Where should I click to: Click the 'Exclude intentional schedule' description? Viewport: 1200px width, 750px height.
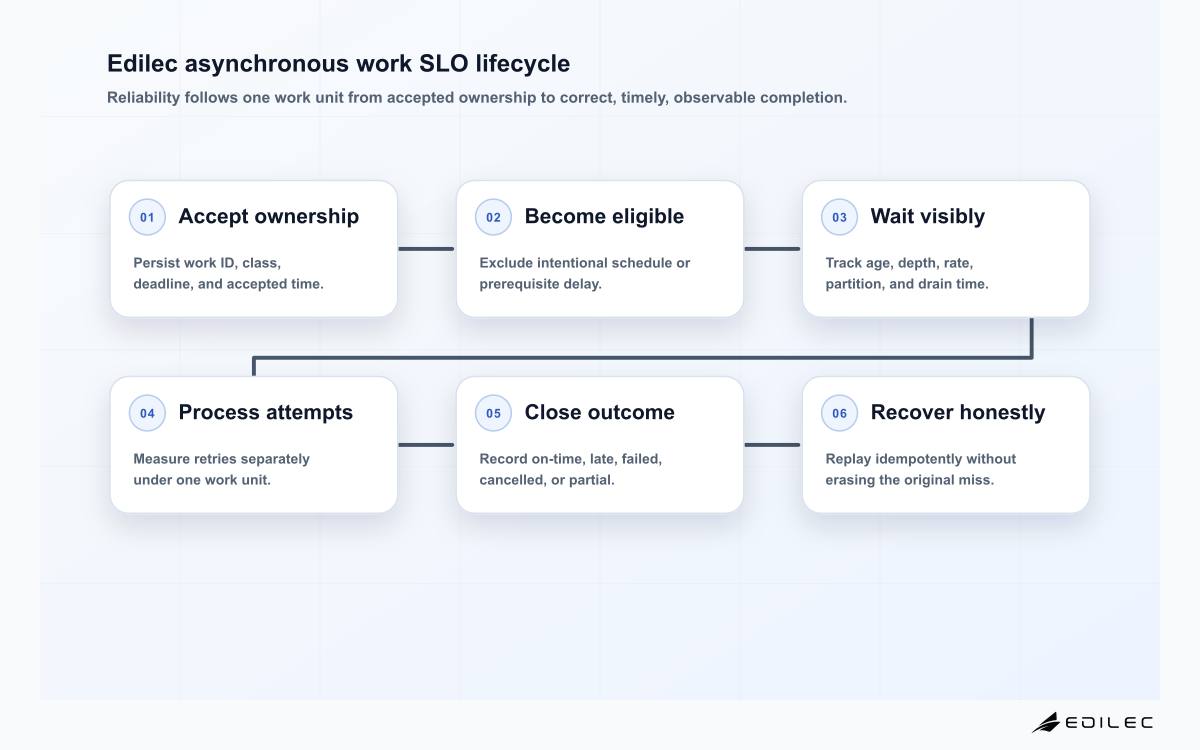click(x=584, y=273)
